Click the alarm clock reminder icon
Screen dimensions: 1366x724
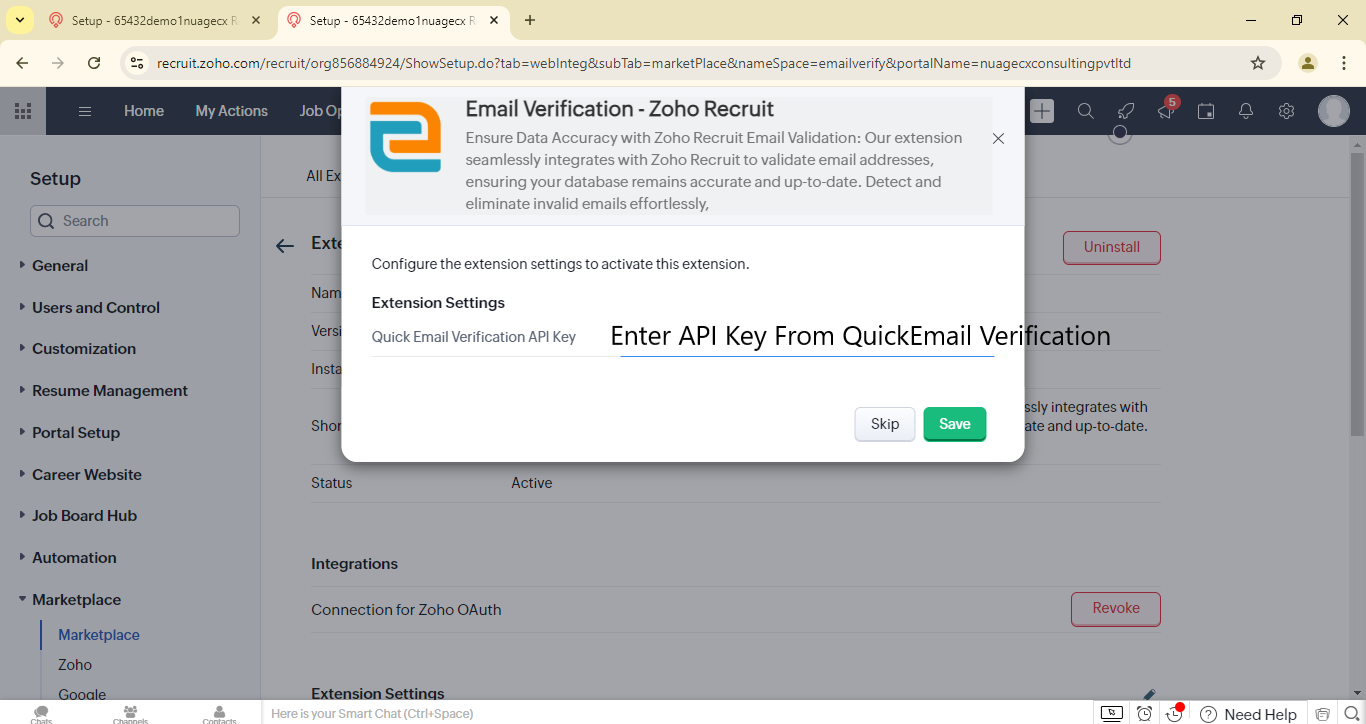point(1145,713)
